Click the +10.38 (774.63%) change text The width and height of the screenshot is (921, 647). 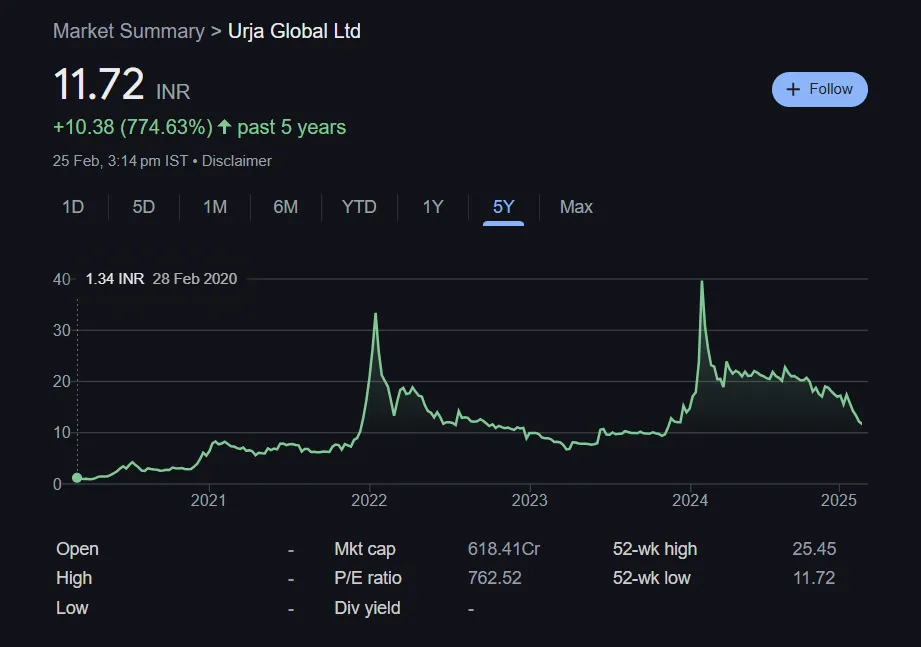[133, 127]
